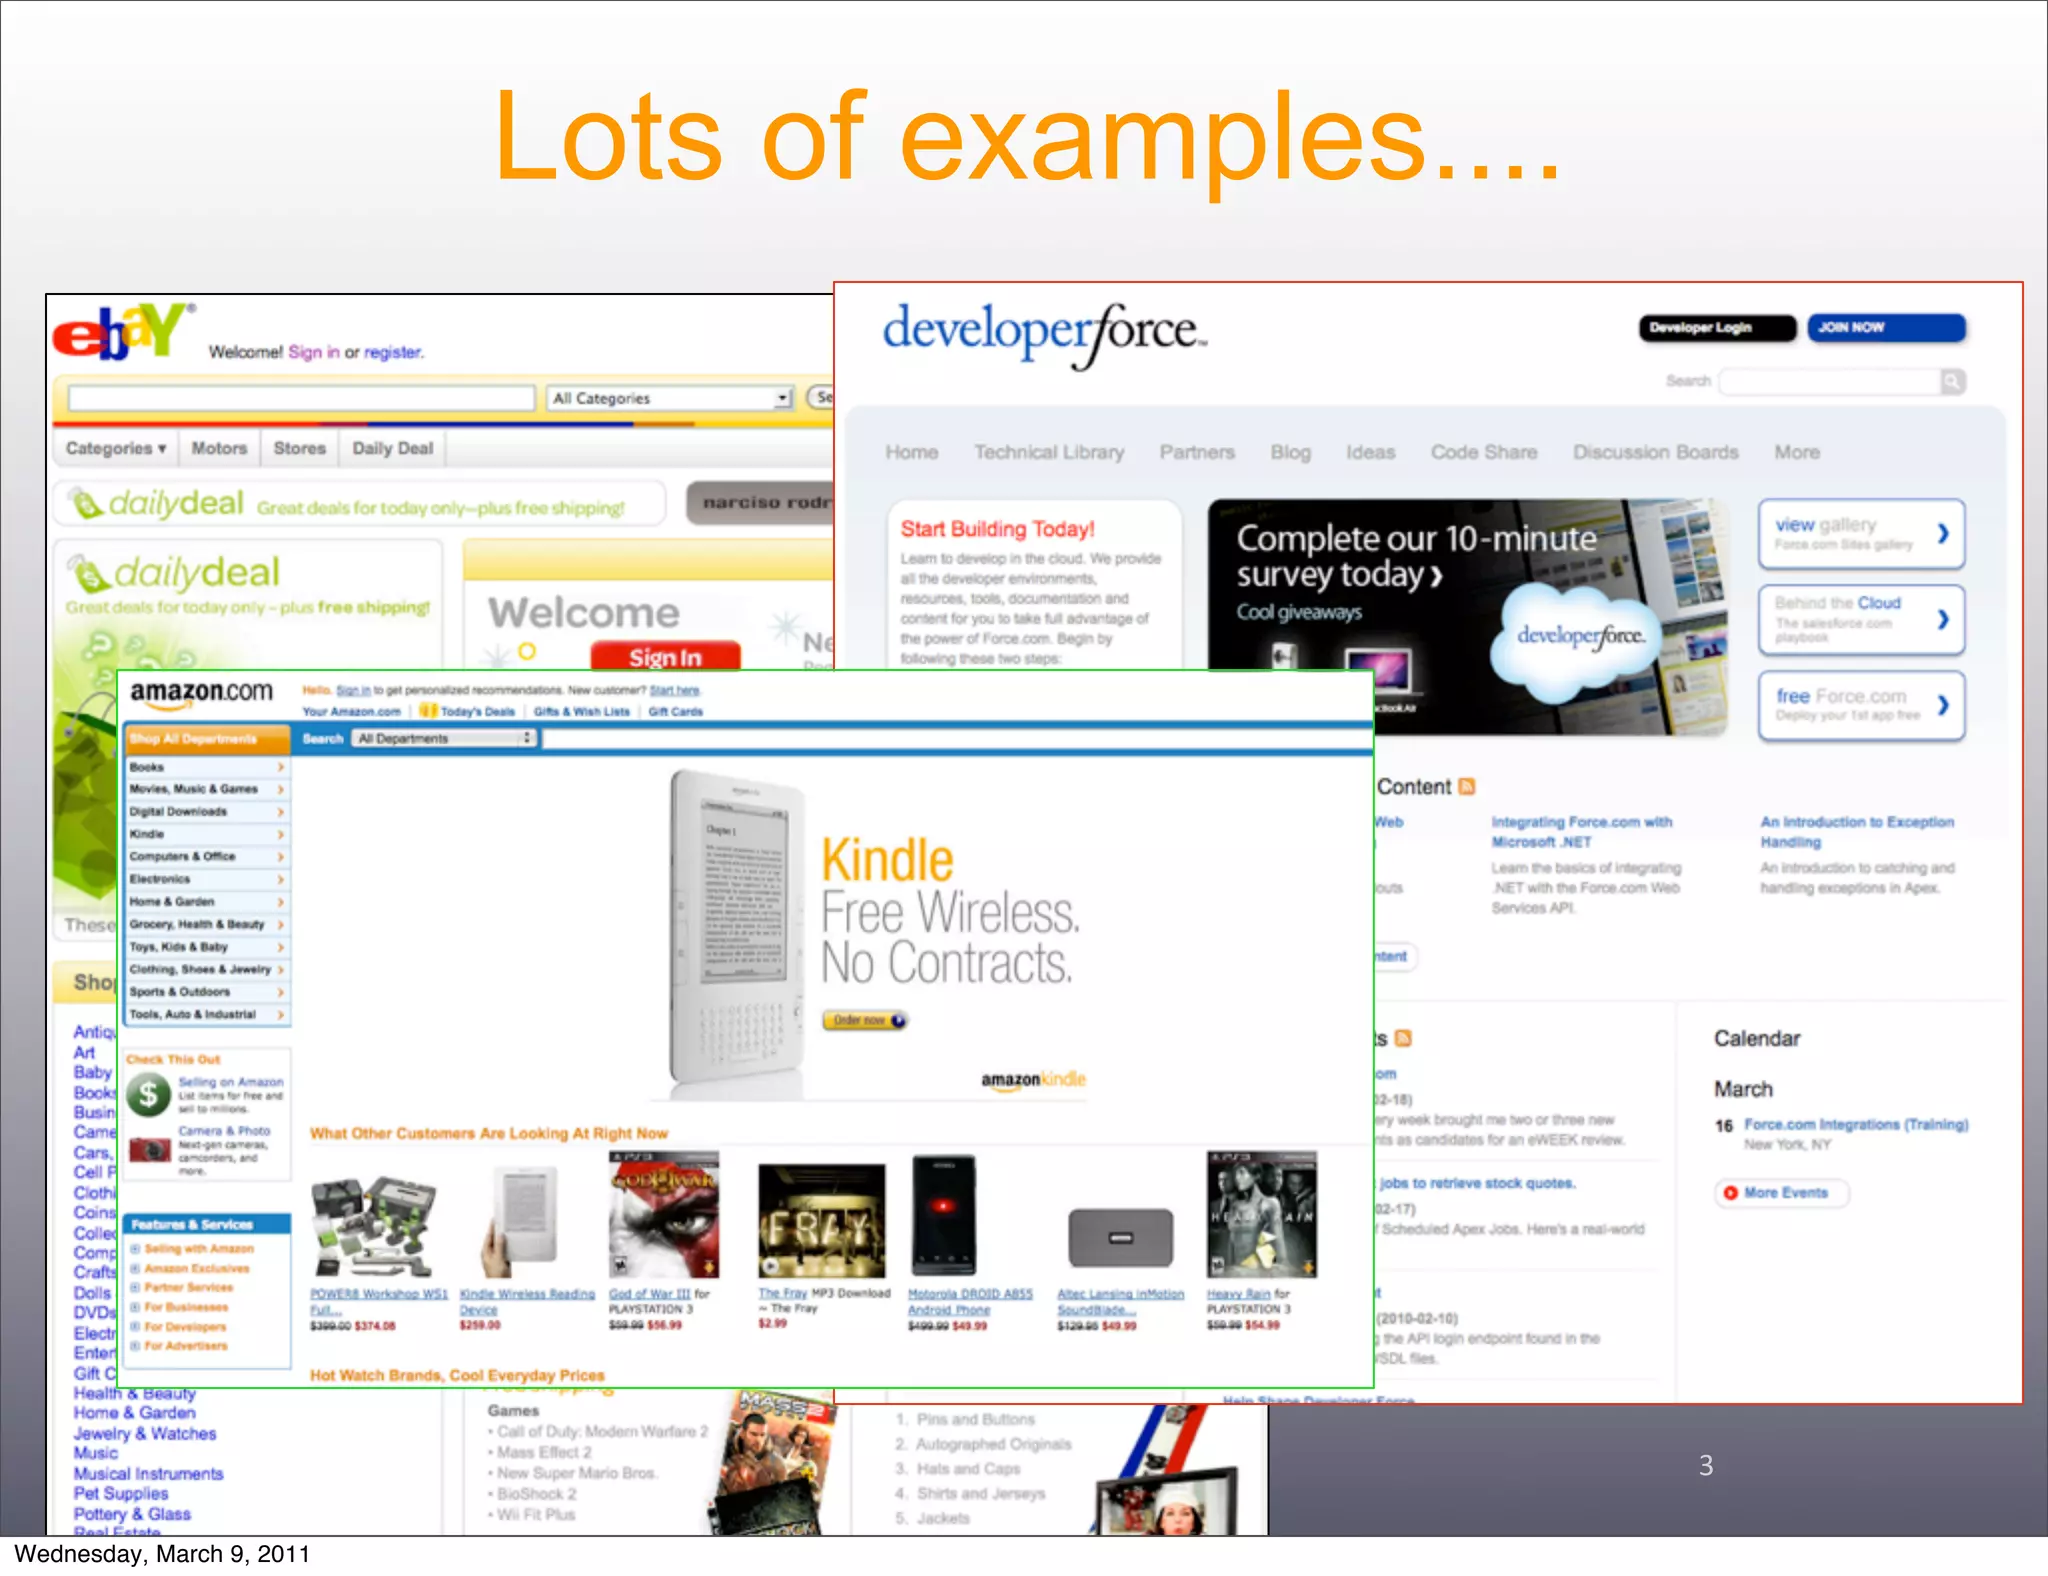Open the God of War III thumbnail

[x=664, y=1215]
